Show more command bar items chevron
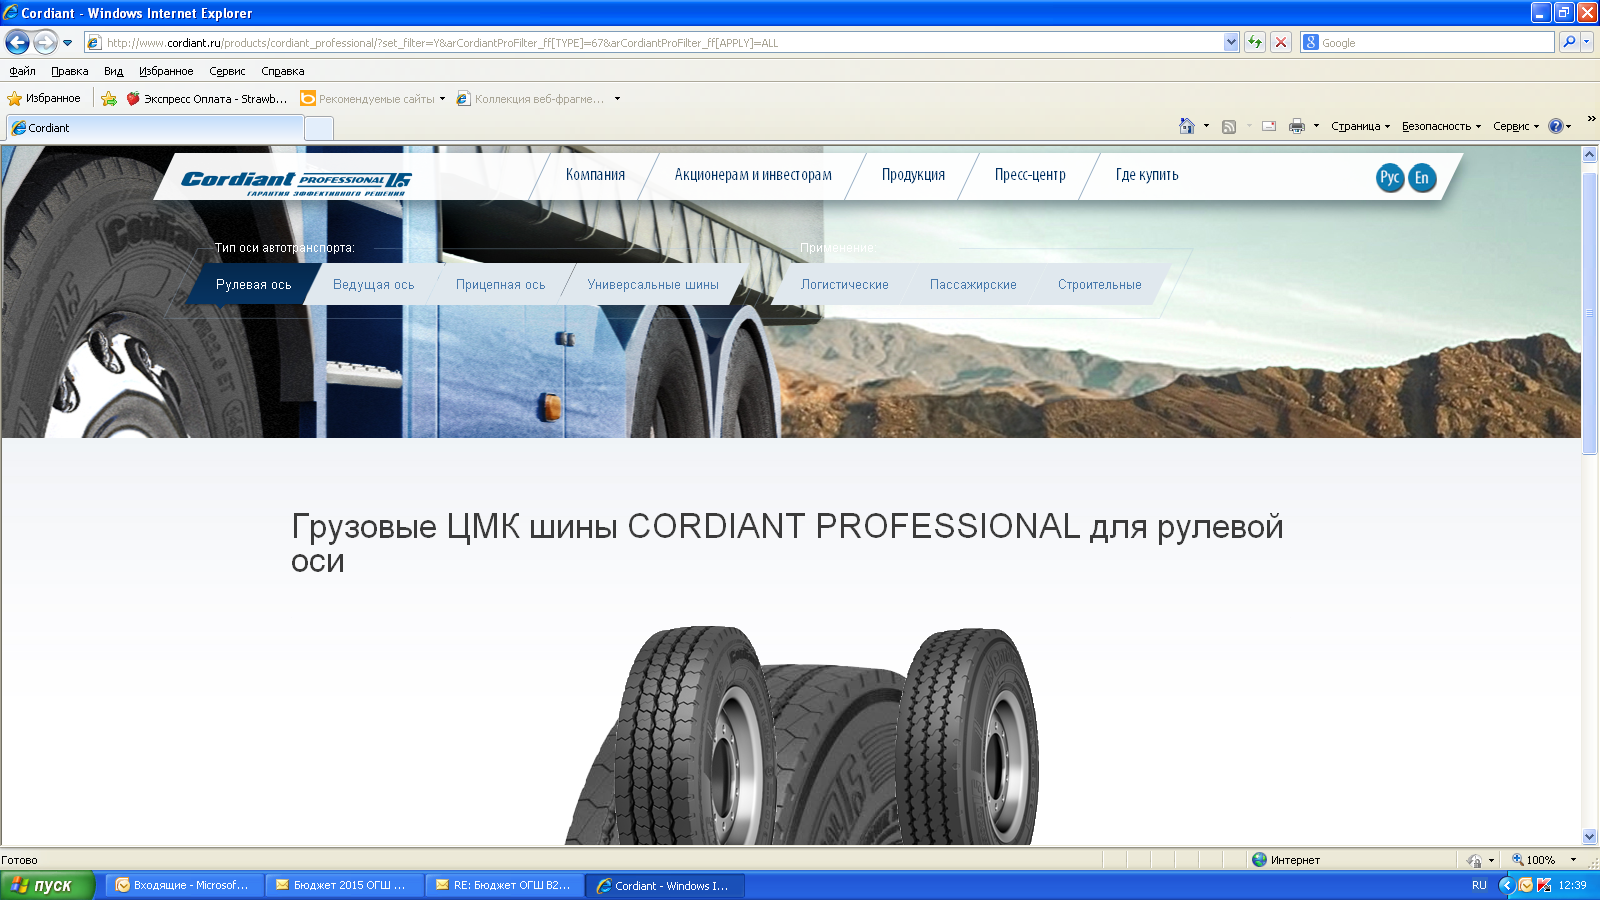 tap(1591, 119)
